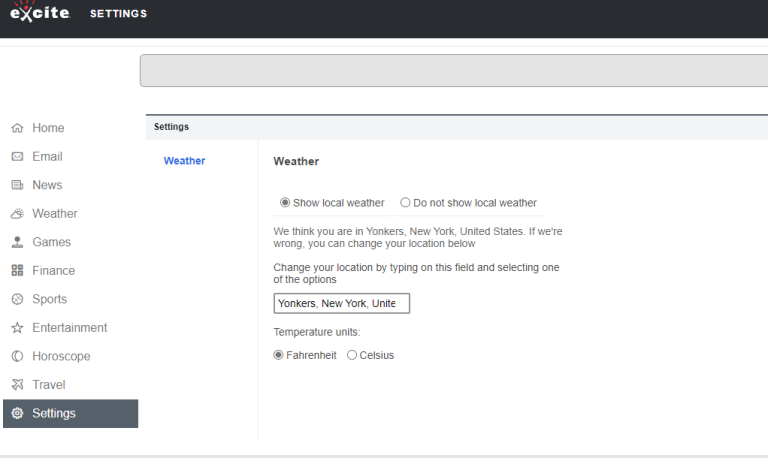
Task: Click the News newspaper icon
Action: [17, 185]
